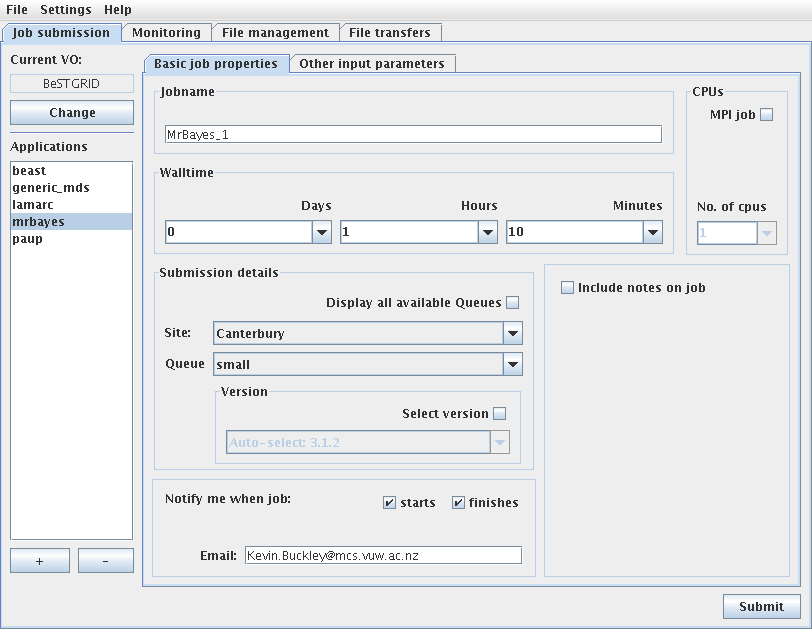Toggle the Select version checkbox

[x=500, y=414]
